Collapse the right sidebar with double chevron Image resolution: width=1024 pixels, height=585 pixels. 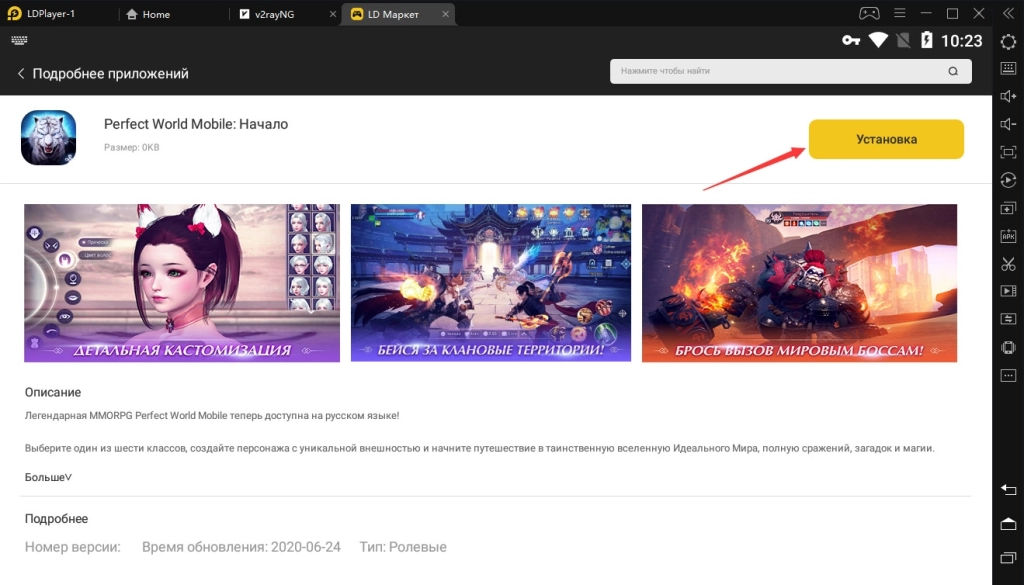click(1008, 14)
